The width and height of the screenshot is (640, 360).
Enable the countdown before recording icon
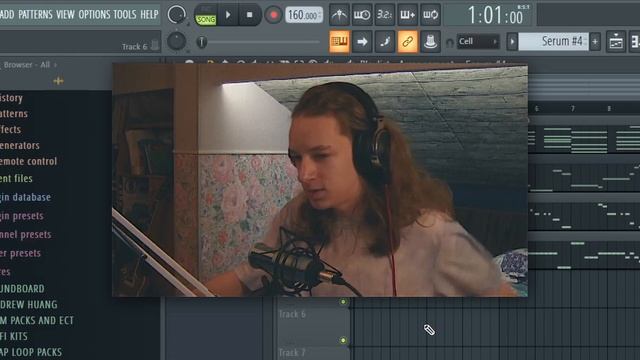click(x=384, y=15)
